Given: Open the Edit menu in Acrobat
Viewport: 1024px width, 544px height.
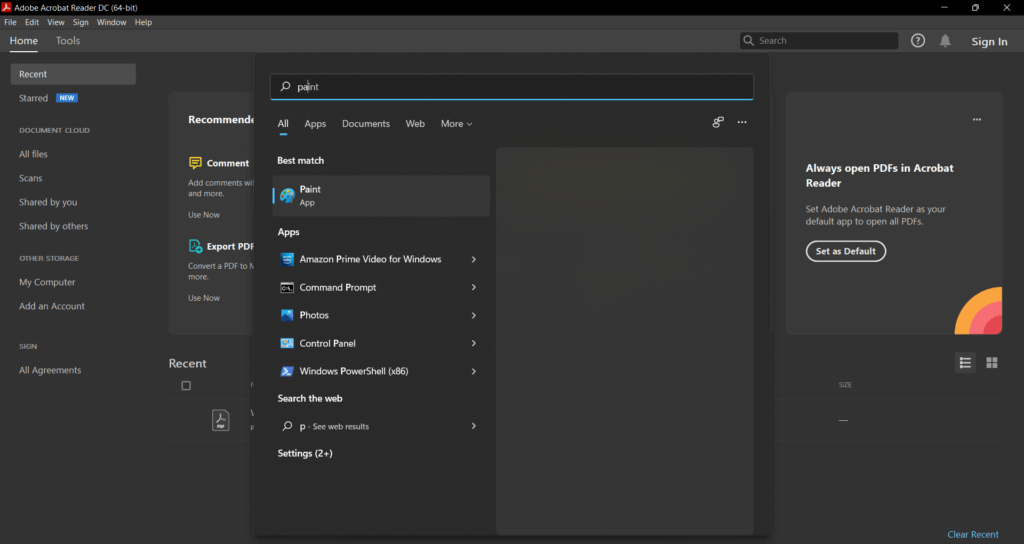Looking at the screenshot, I should [32, 22].
